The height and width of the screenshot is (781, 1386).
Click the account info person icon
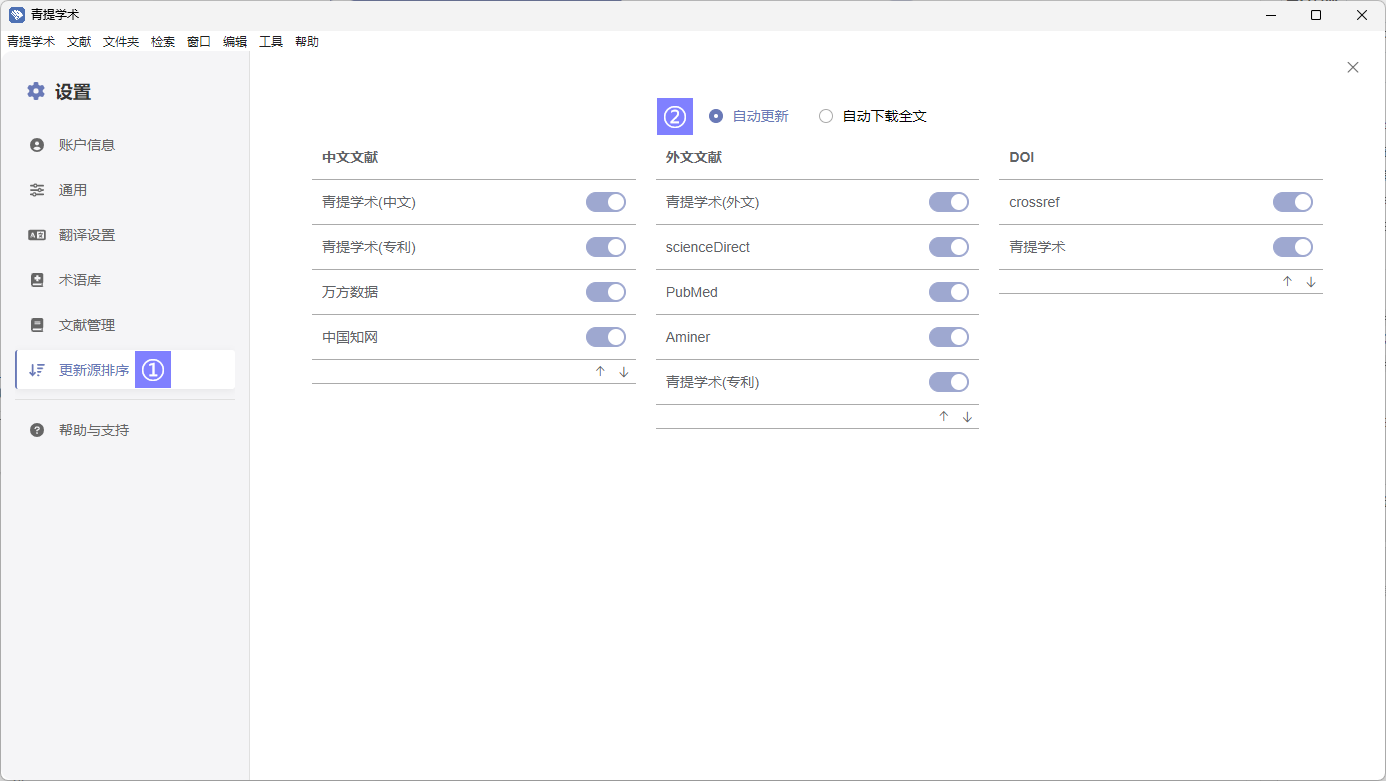tap(37, 145)
